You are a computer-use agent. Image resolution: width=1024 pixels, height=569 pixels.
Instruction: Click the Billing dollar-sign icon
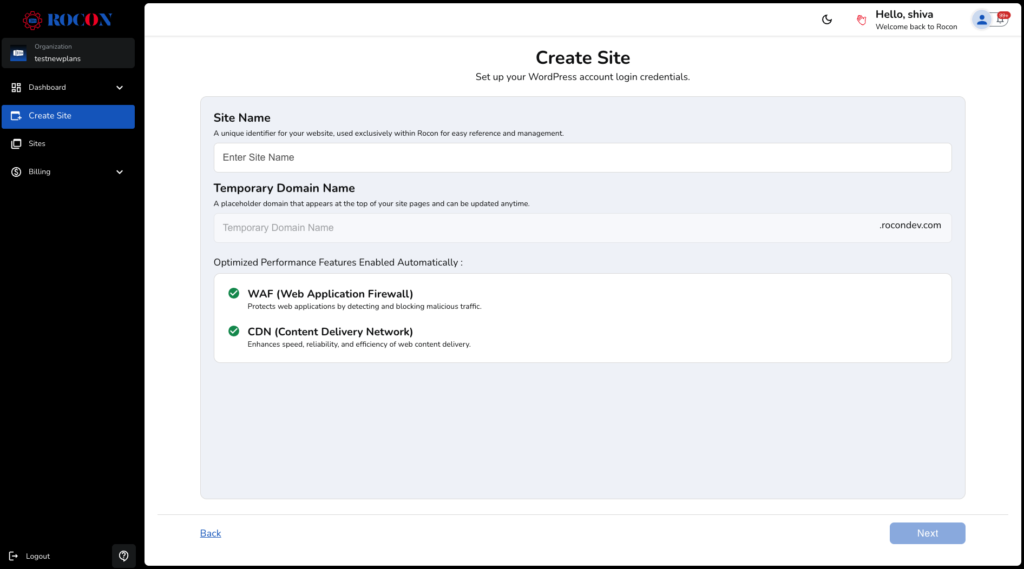16,172
